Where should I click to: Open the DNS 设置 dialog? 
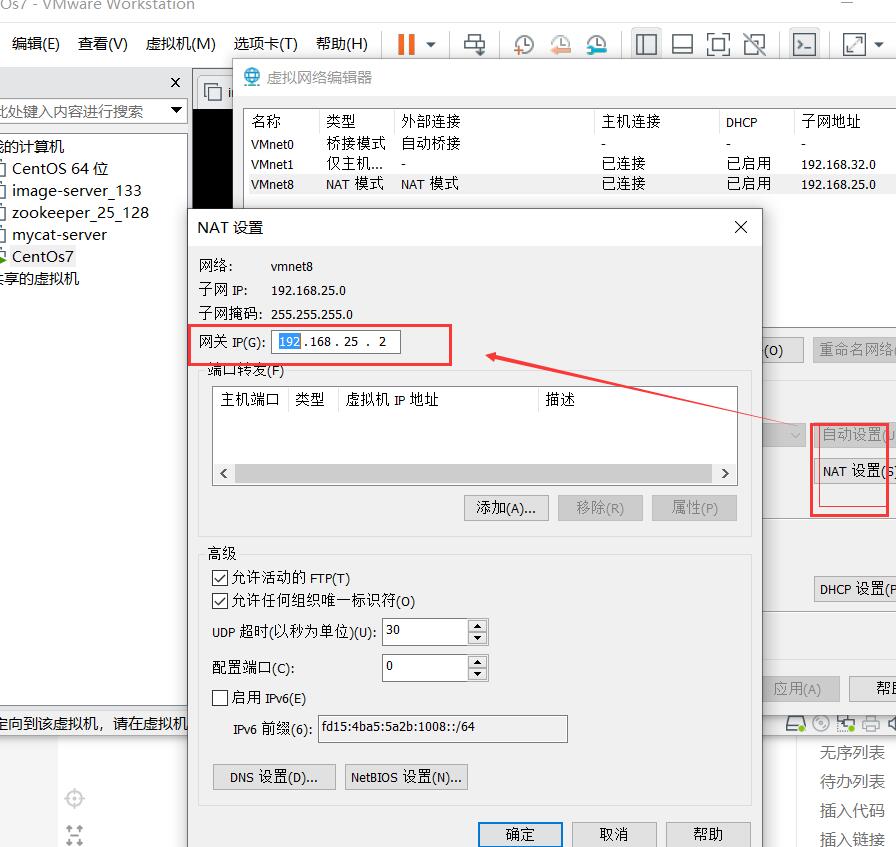click(x=273, y=775)
